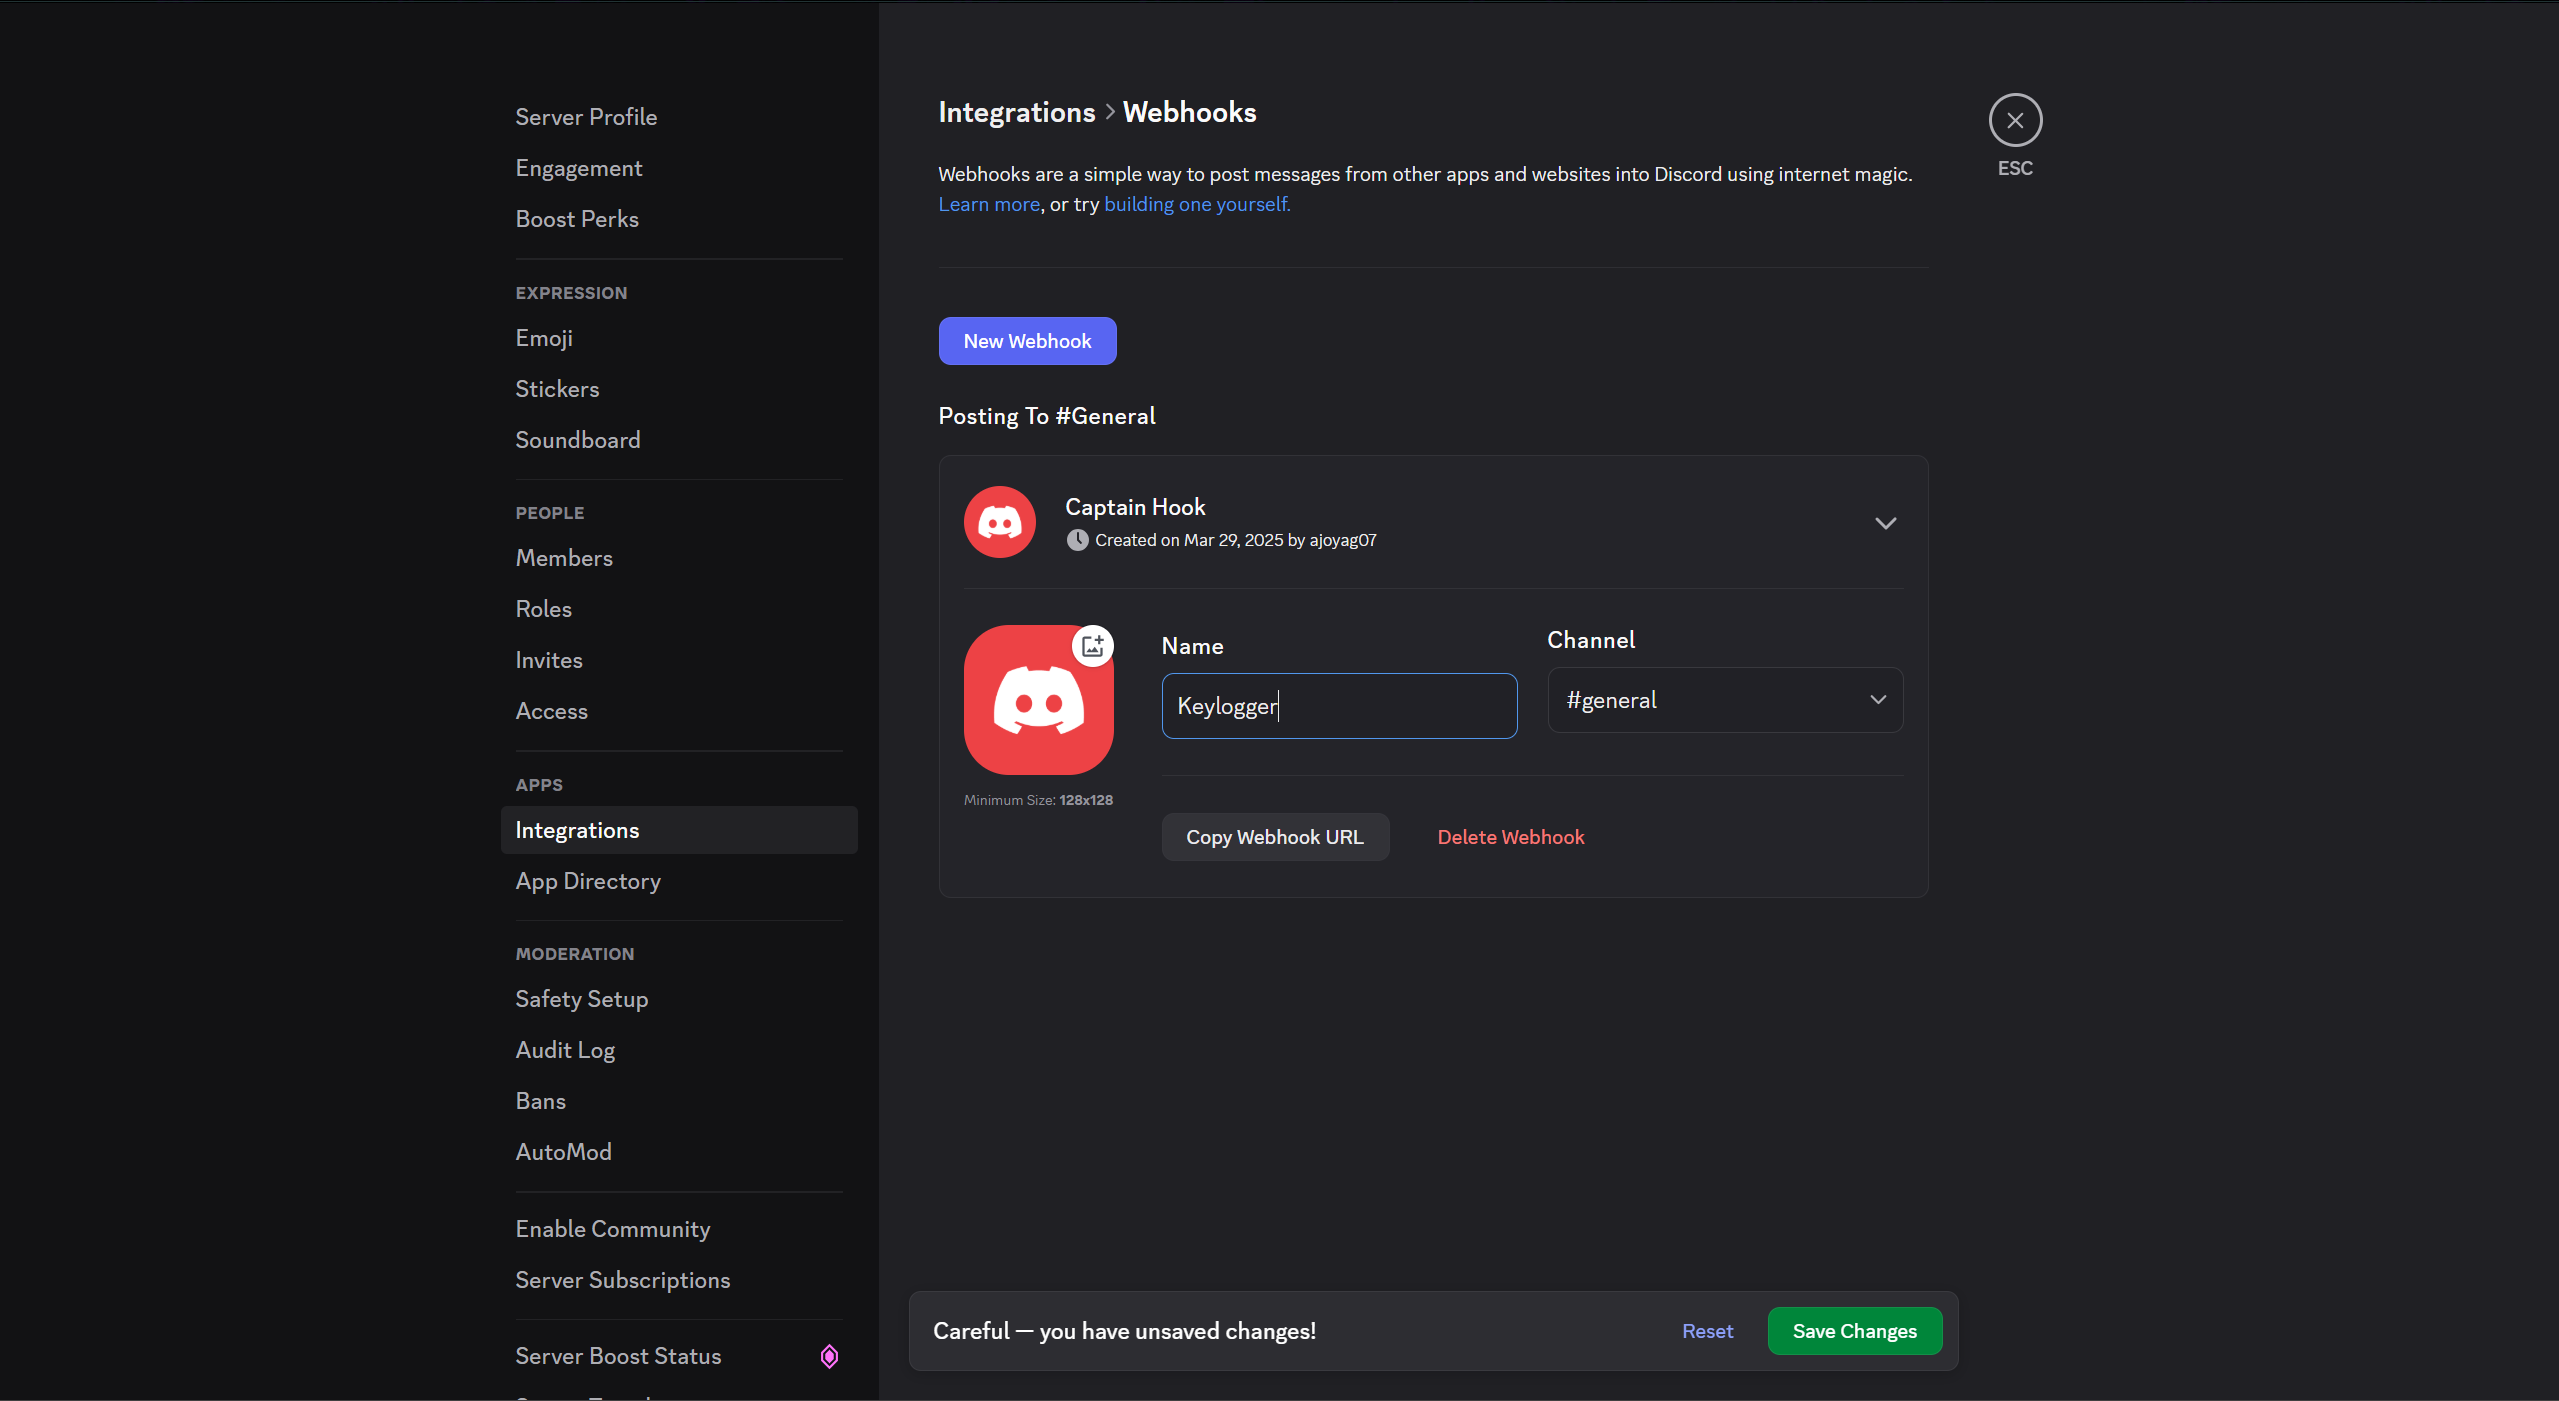
Task: Open the Soundboard settings page
Action: 578,440
